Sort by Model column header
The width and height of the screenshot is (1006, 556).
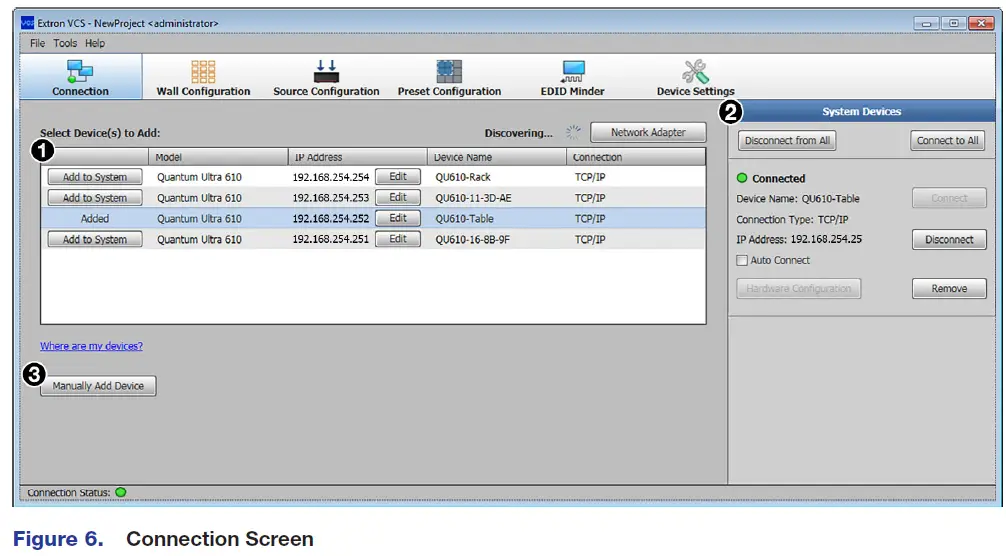click(x=218, y=157)
